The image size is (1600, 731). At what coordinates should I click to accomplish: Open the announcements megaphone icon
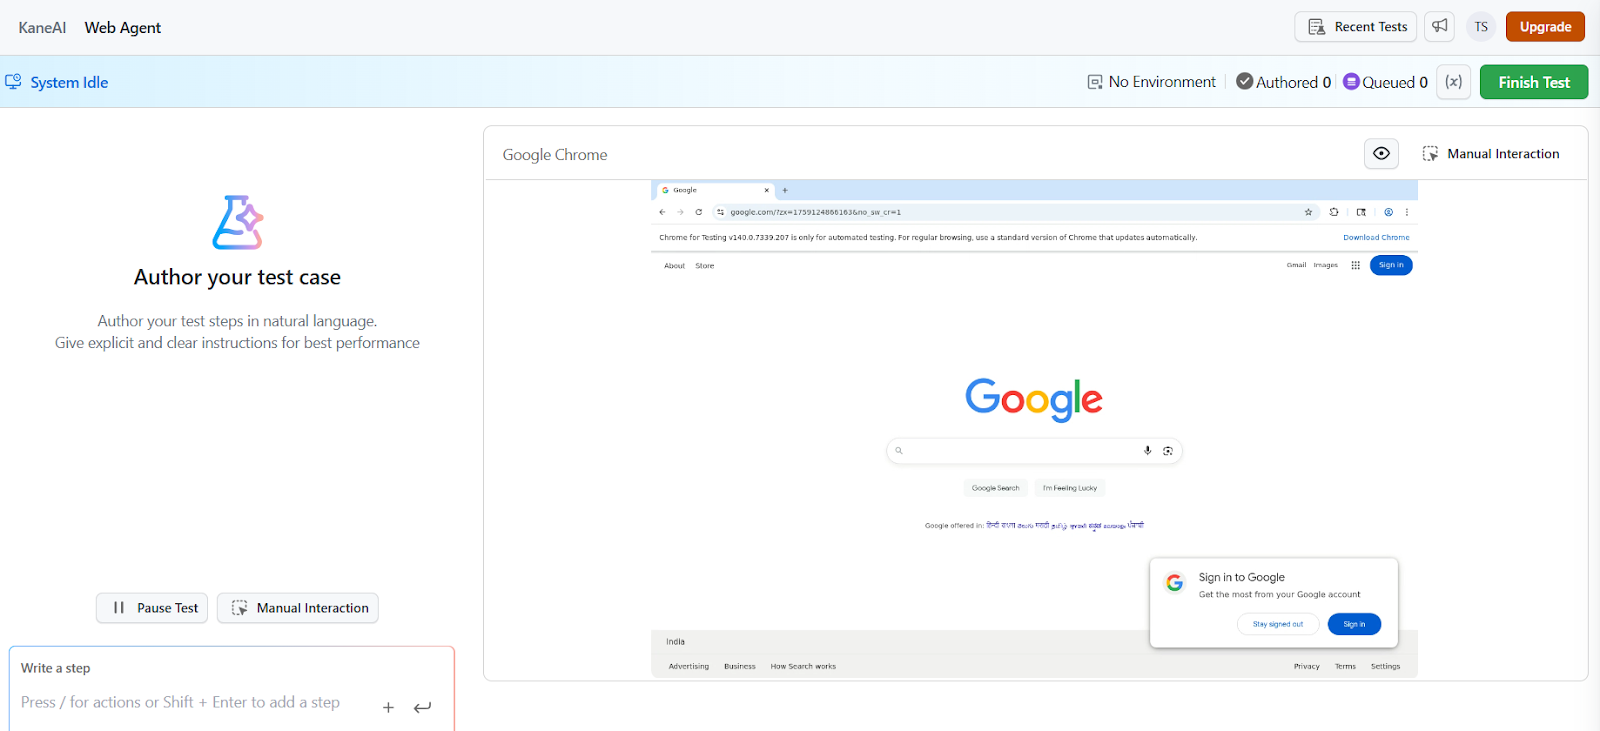pyautogui.click(x=1439, y=27)
